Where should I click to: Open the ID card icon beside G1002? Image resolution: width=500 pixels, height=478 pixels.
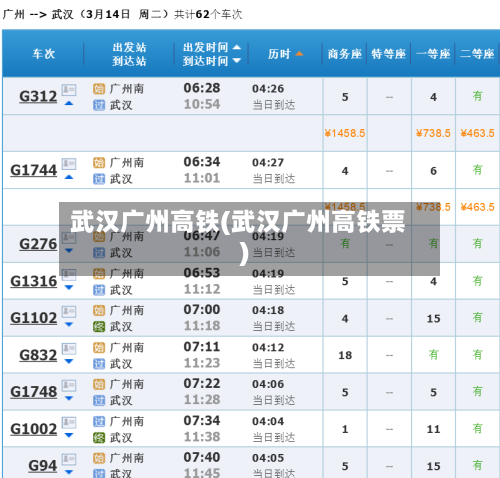coord(69,422)
